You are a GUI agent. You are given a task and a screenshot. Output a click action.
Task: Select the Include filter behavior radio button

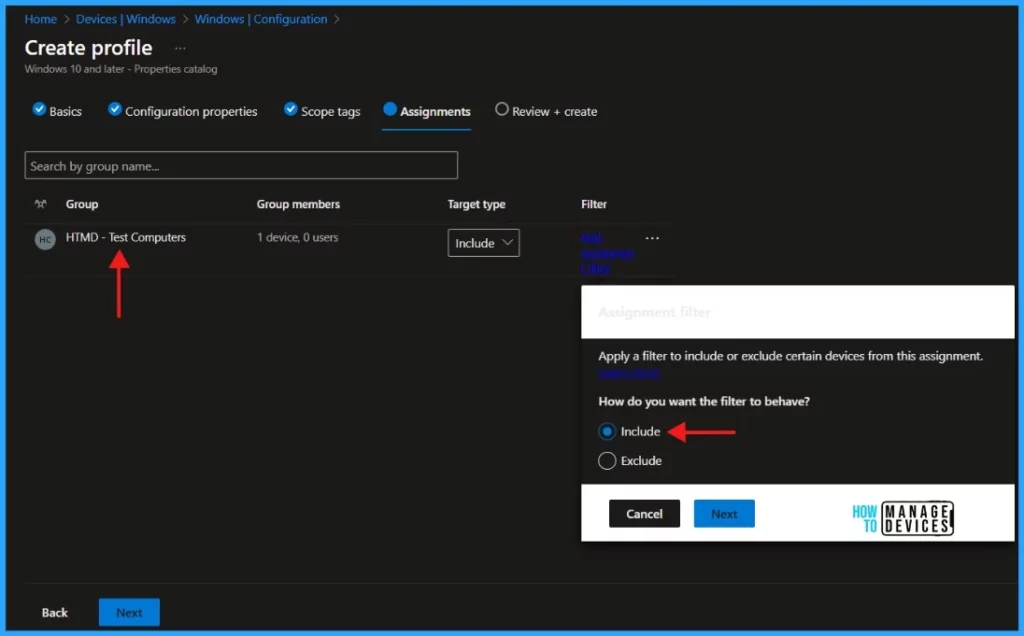click(607, 432)
